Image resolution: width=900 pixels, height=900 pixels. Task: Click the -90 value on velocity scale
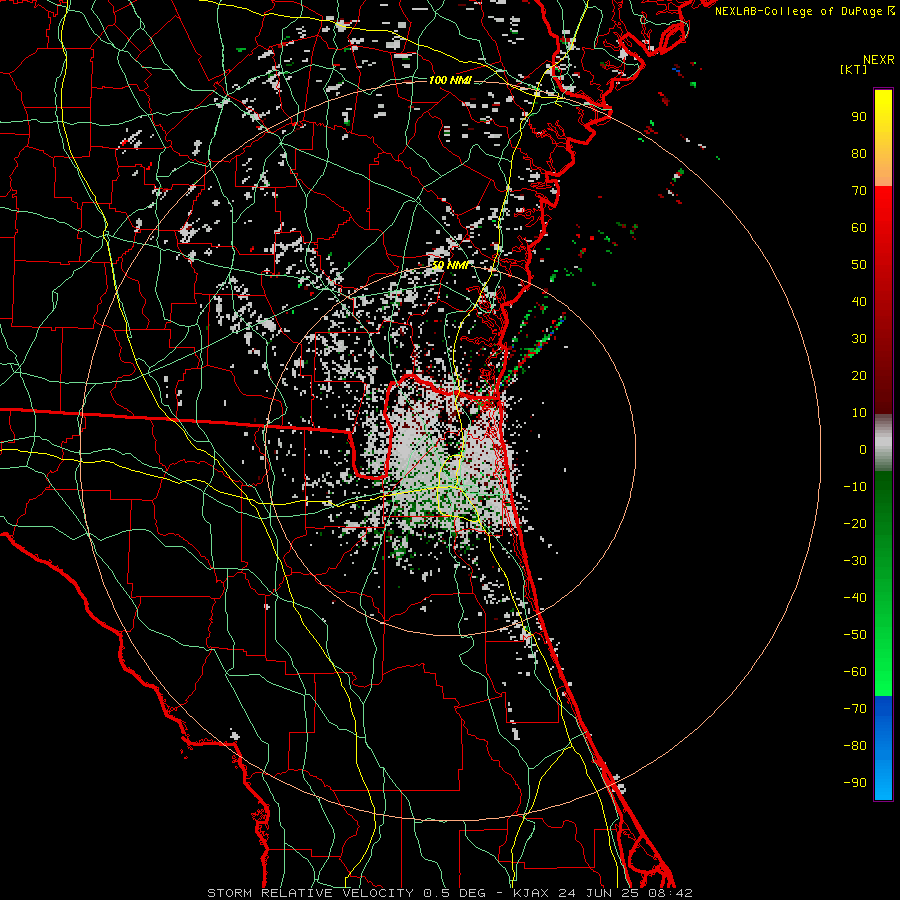pos(855,783)
